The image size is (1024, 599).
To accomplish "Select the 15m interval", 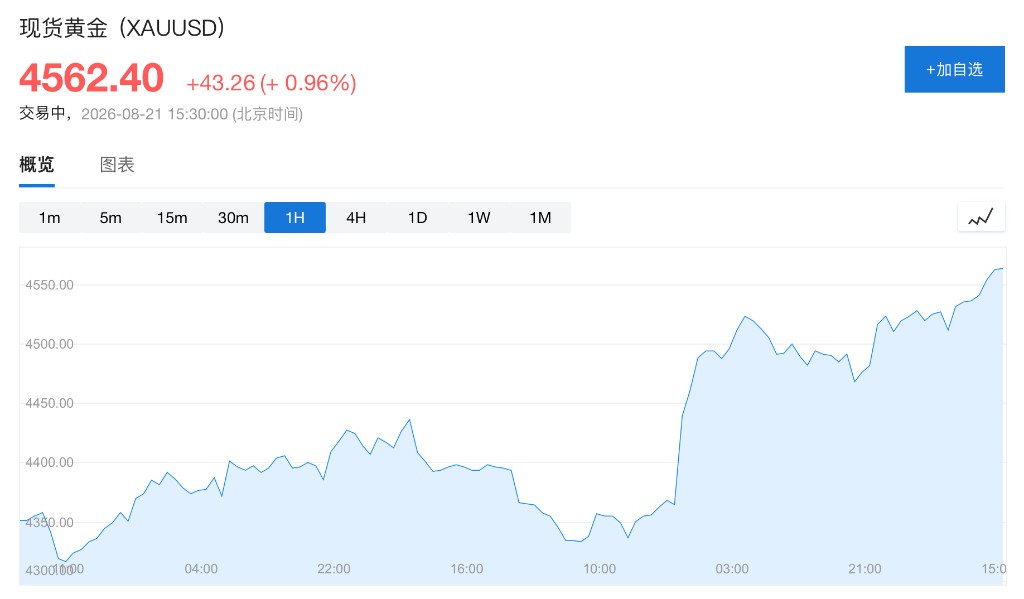I will tap(172, 218).
